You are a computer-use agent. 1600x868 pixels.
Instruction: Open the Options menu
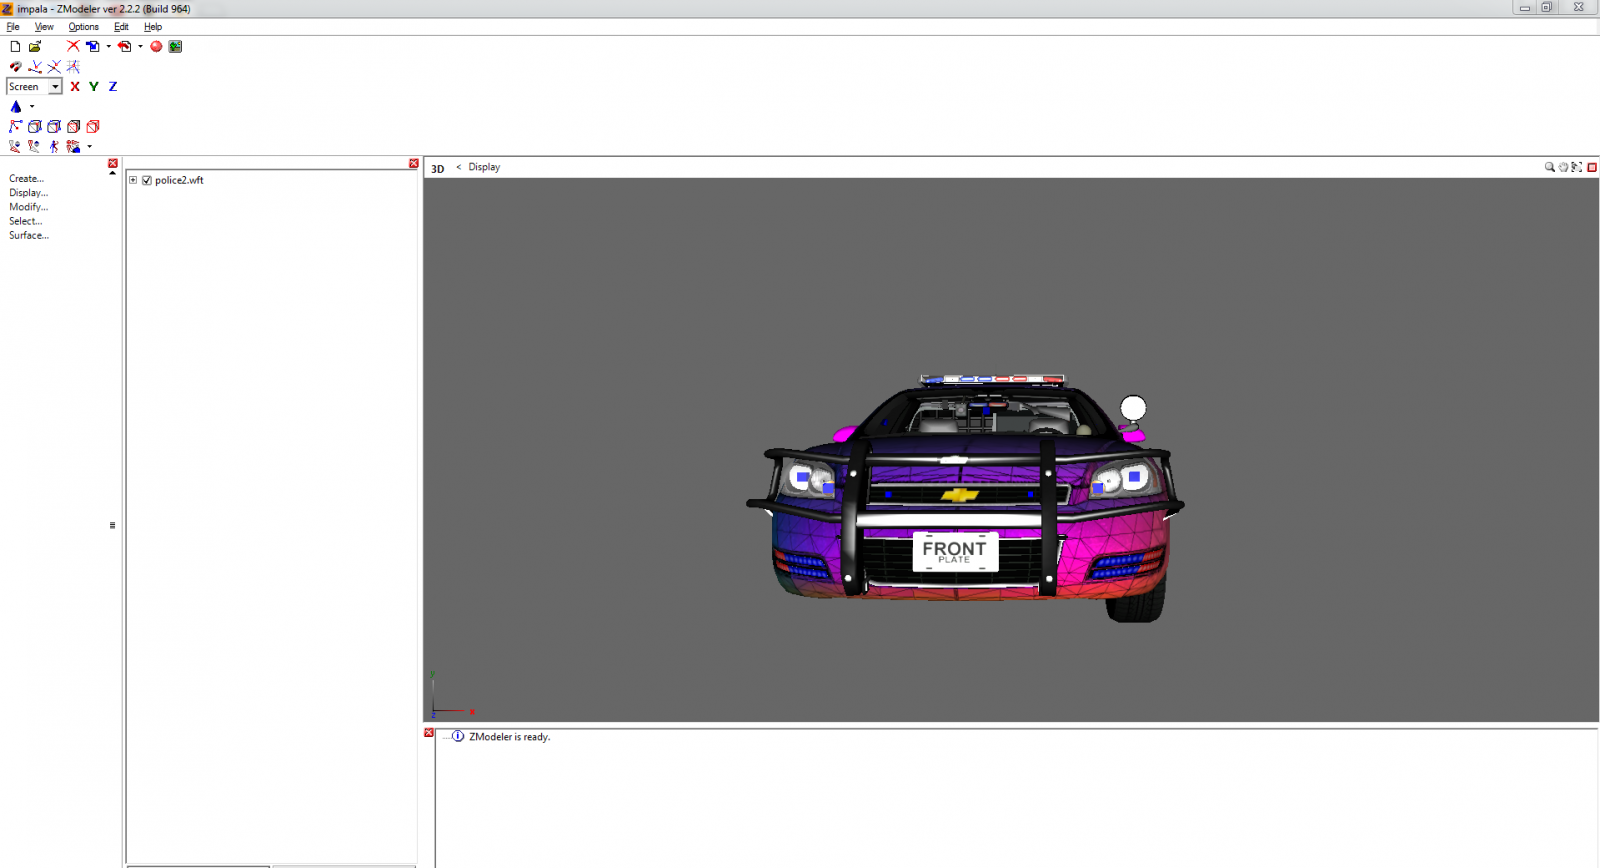pos(83,27)
